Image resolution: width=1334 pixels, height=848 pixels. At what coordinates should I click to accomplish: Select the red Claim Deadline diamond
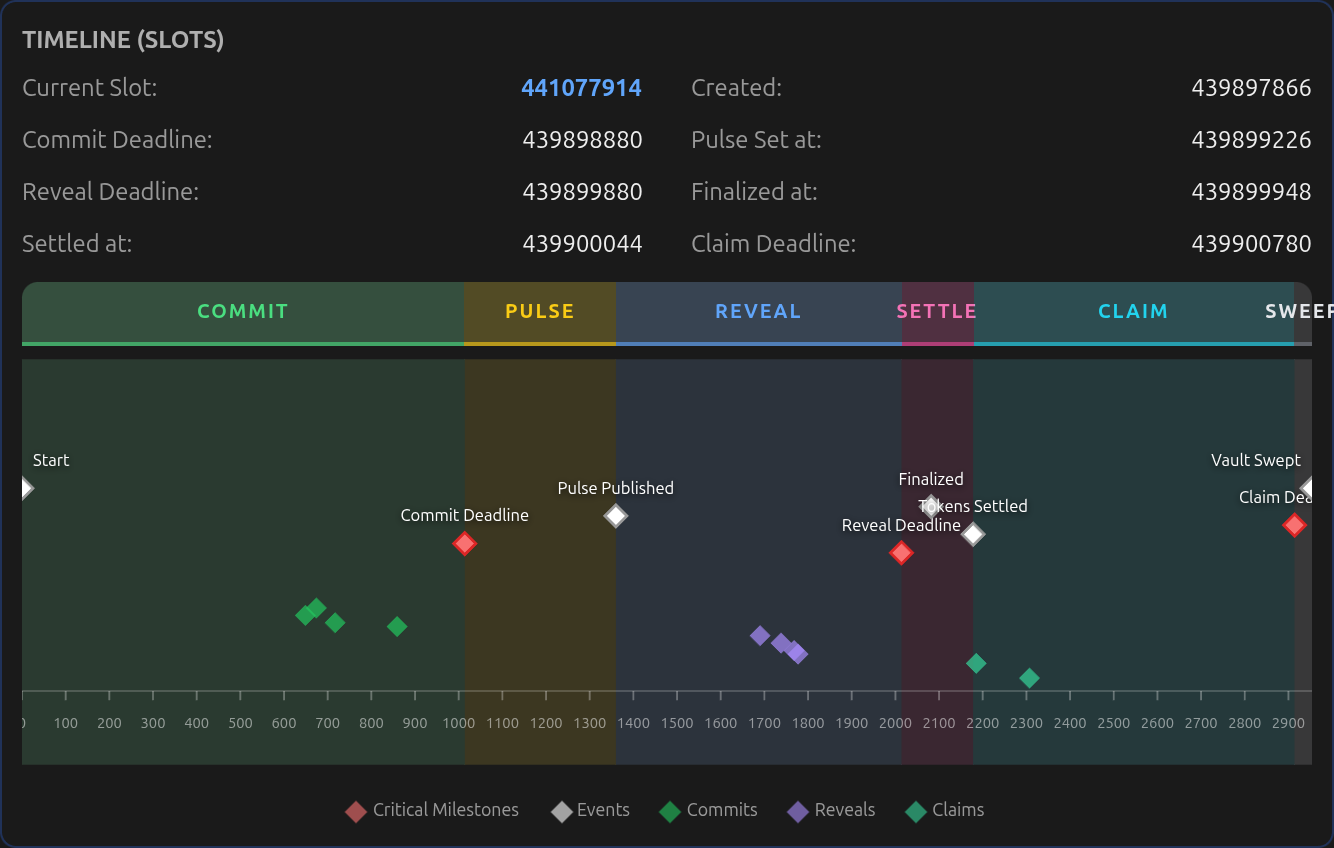click(x=1294, y=525)
